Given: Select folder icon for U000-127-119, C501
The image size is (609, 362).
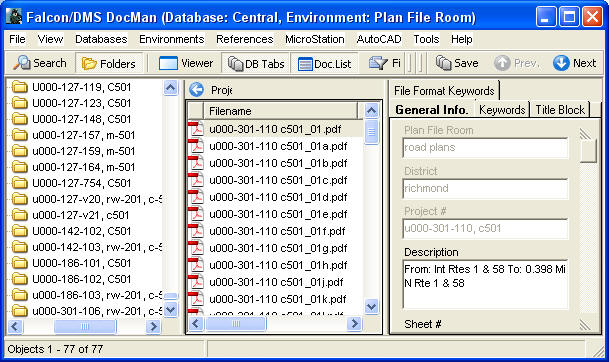Looking at the screenshot, I should click(19, 87).
